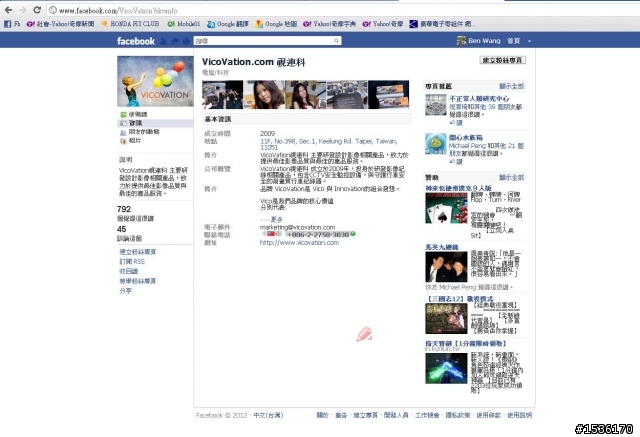The height and width of the screenshot is (437, 640).
Task: Click the 三國志12 ad image
Action: point(446,319)
